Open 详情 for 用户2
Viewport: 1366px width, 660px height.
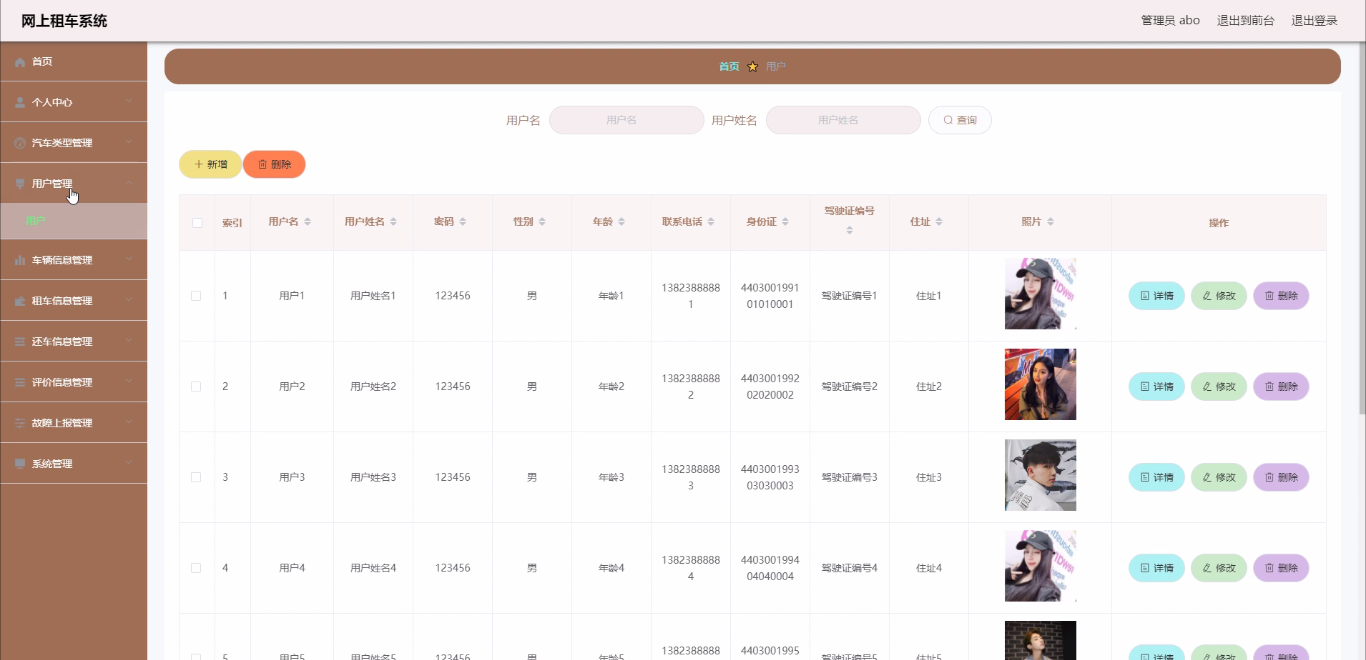pyautogui.click(x=1157, y=386)
